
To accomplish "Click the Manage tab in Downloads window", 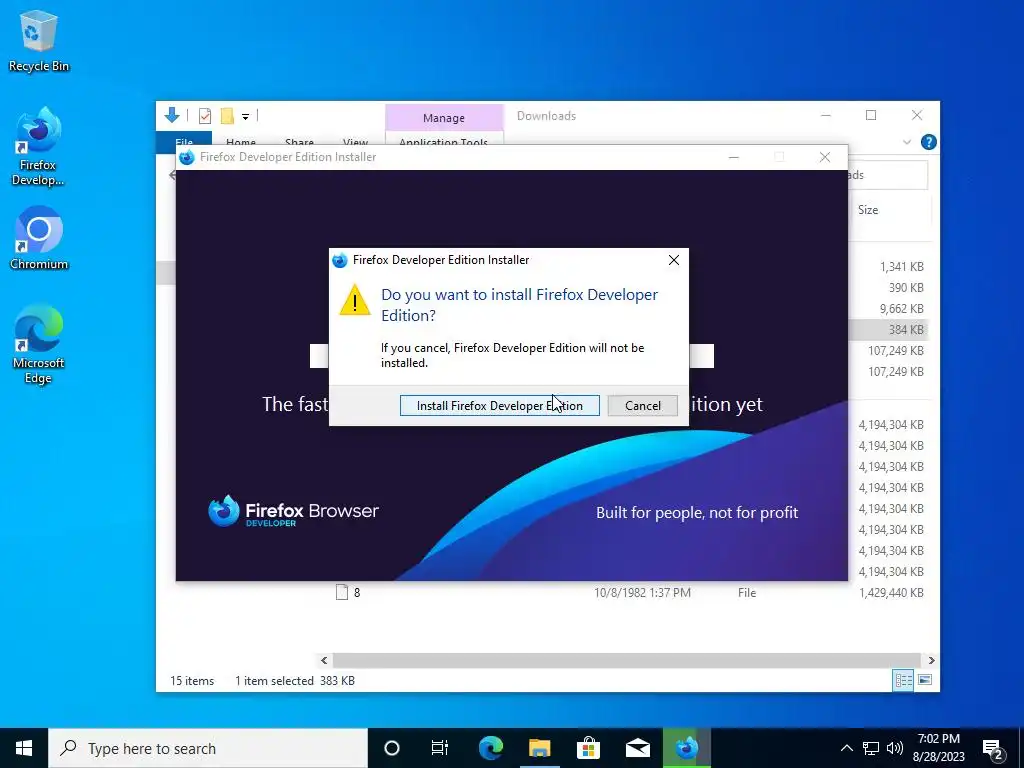I will (x=444, y=118).
